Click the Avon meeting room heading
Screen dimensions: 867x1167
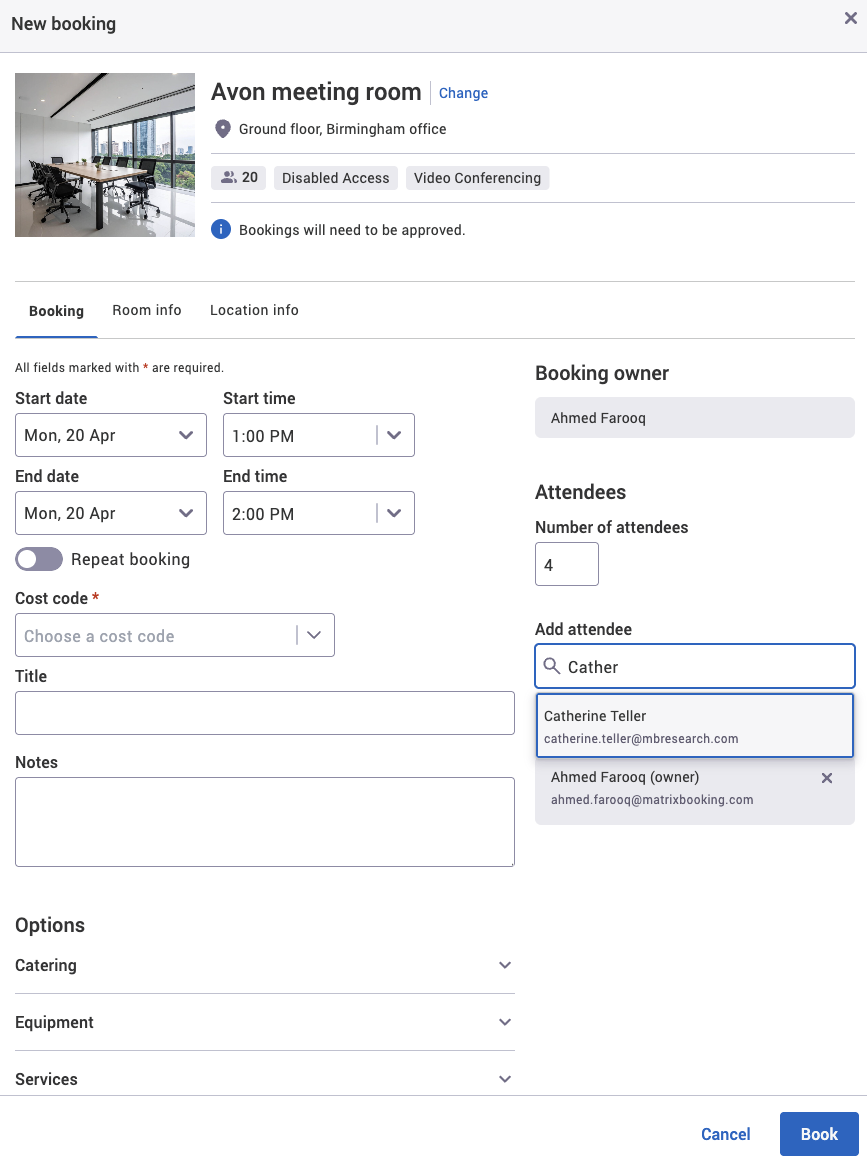coord(316,92)
